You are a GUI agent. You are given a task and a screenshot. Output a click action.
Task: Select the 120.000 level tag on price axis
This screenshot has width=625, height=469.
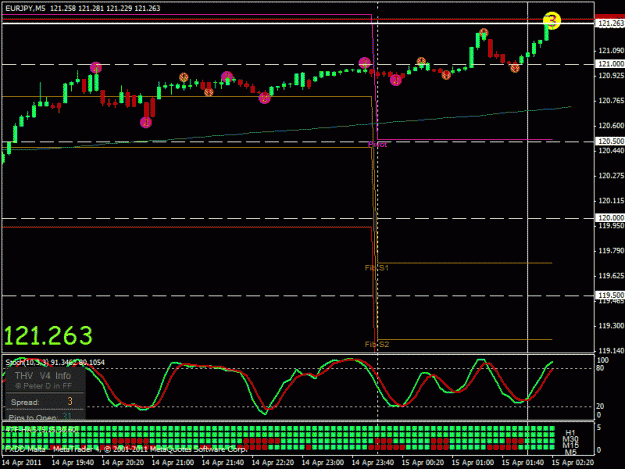[x=610, y=218]
